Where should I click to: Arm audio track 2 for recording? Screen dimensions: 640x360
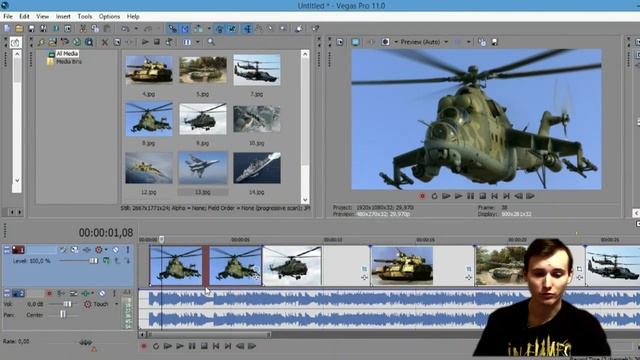click(x=49, y=293)
